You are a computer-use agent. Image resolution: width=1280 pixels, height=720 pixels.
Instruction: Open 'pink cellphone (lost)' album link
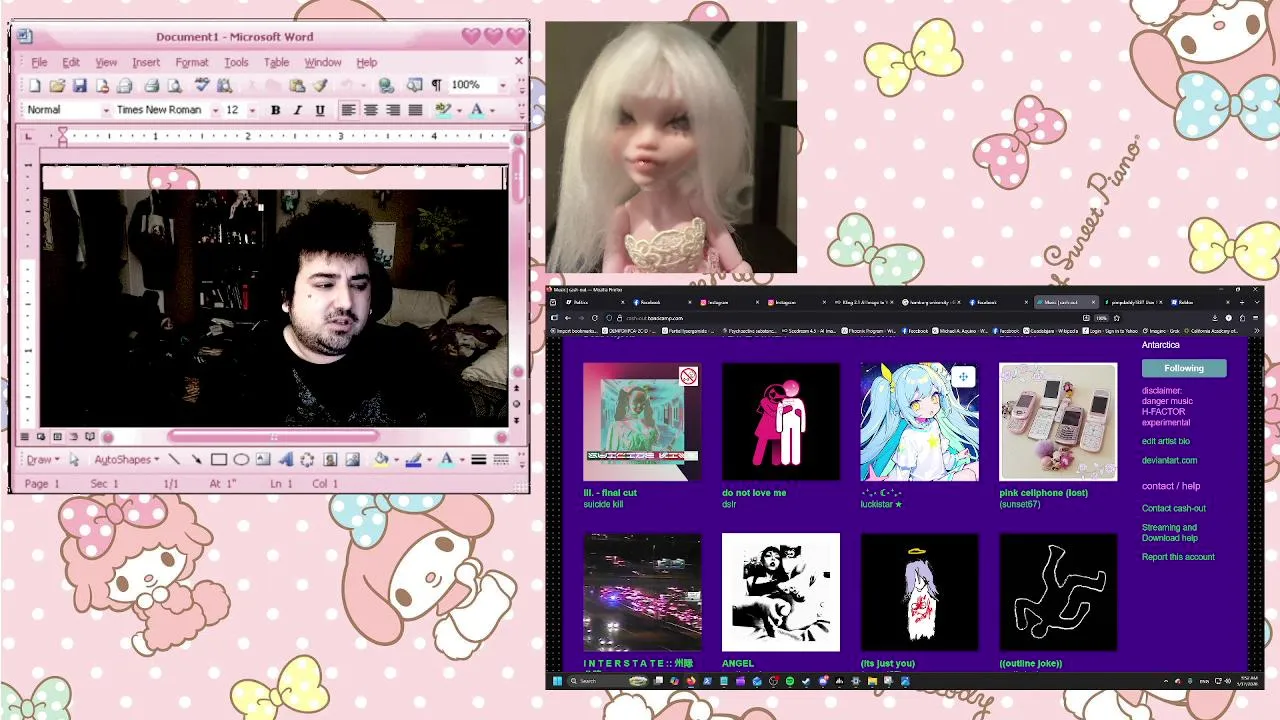pos(1044,492)
